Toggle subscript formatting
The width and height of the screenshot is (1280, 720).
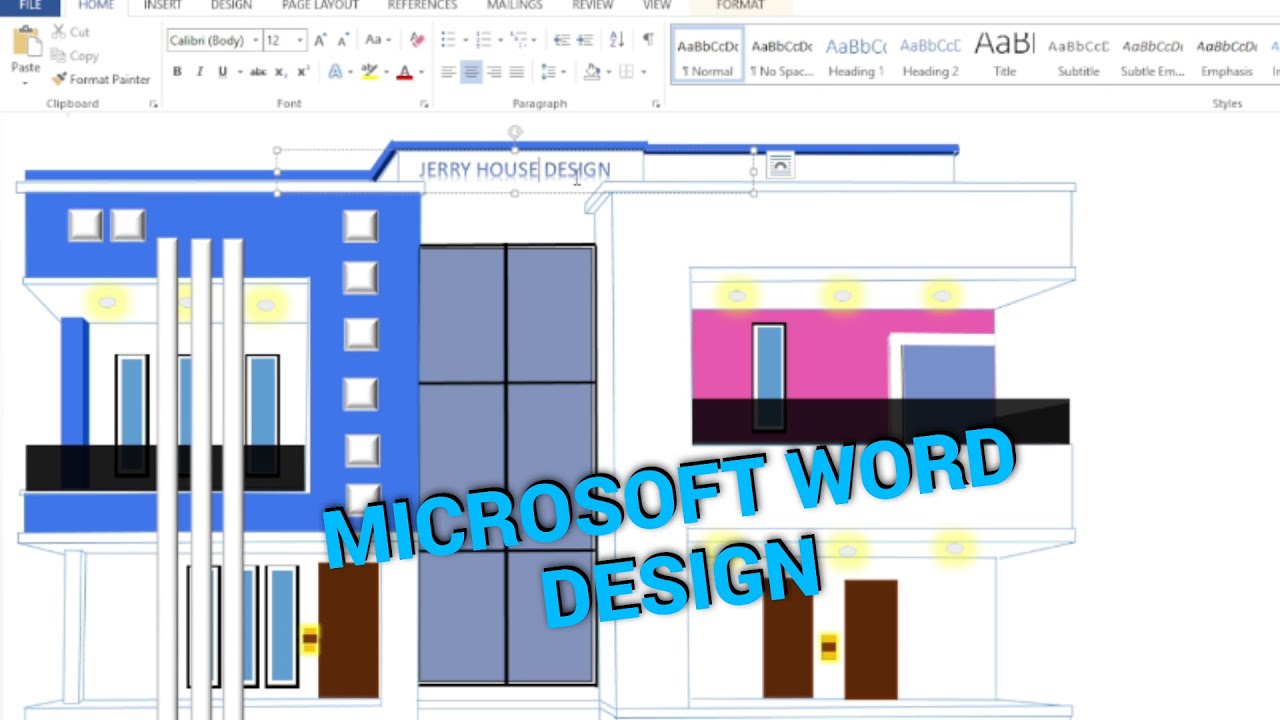(280, 72)
